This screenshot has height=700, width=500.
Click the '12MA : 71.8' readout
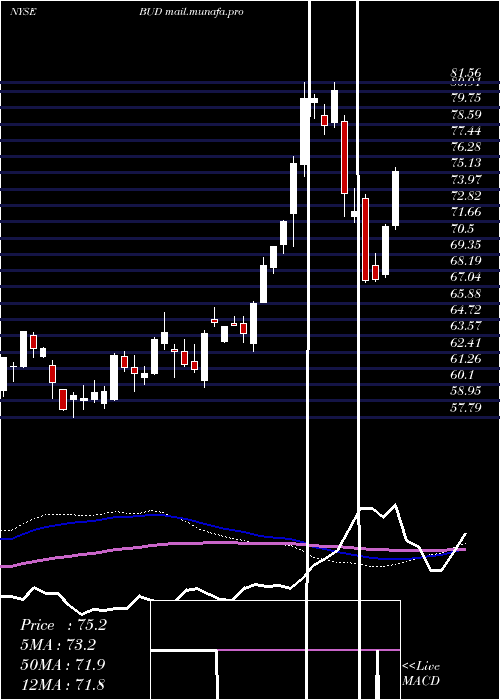(62, 685)
